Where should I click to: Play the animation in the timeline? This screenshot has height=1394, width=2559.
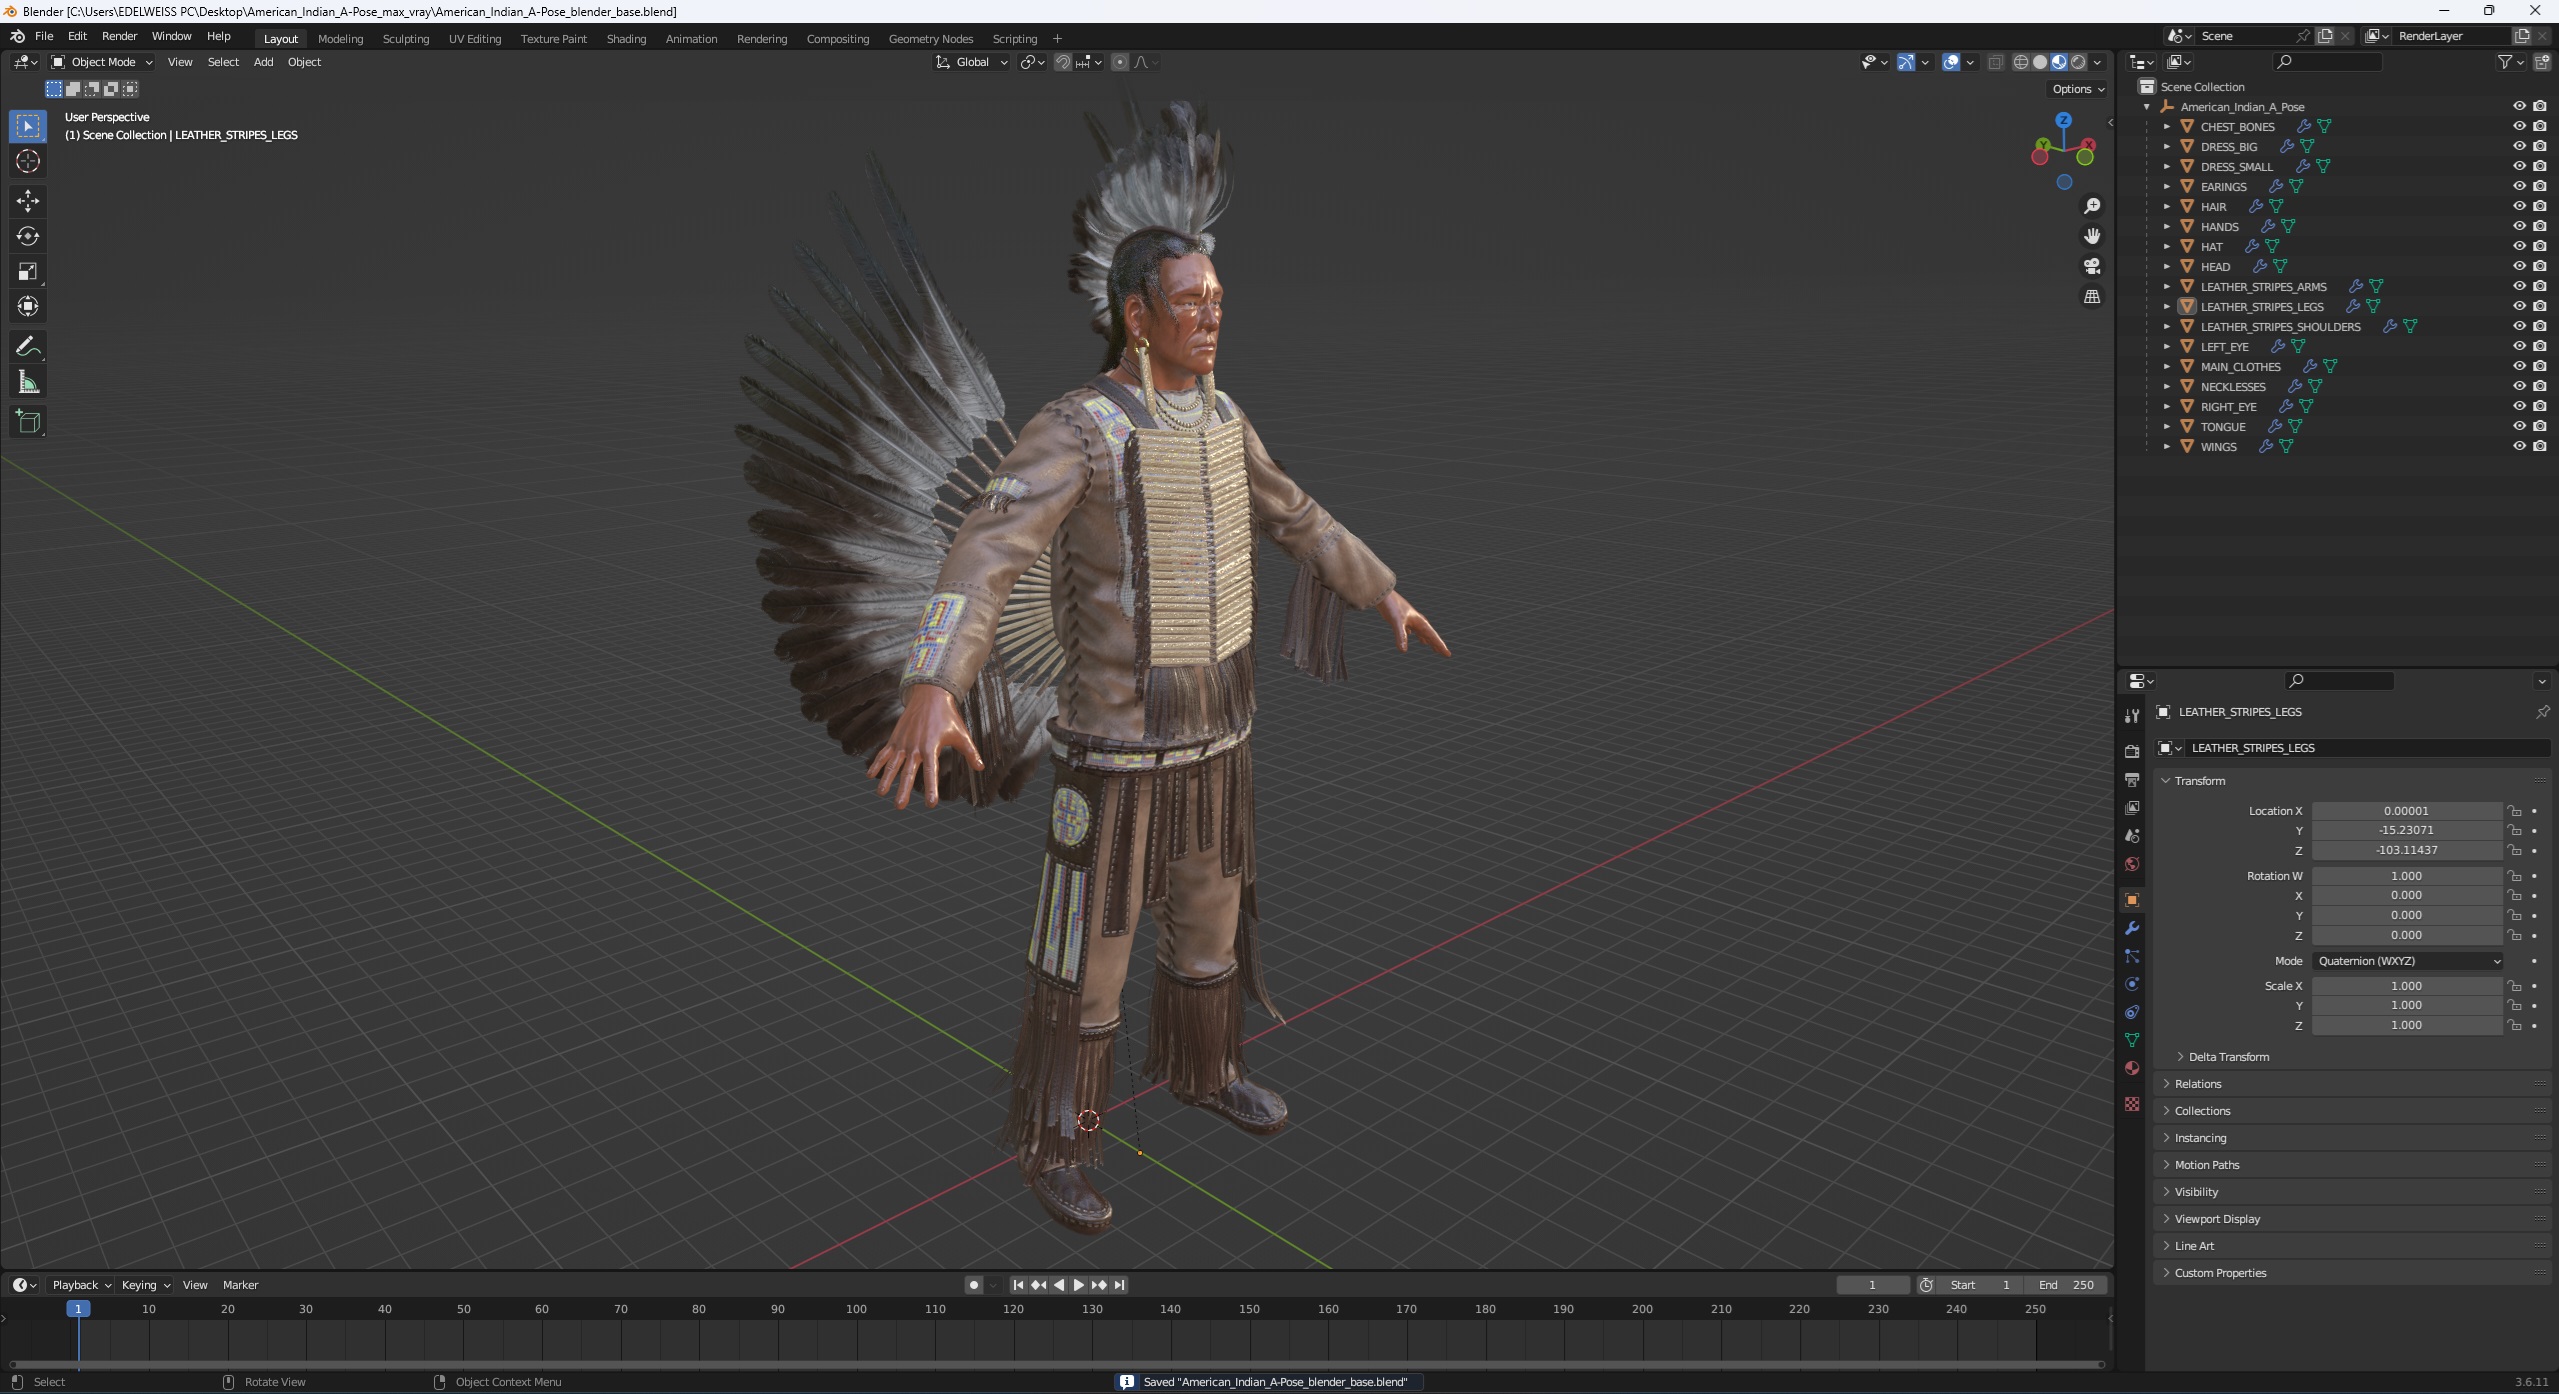[1078, 1285]
